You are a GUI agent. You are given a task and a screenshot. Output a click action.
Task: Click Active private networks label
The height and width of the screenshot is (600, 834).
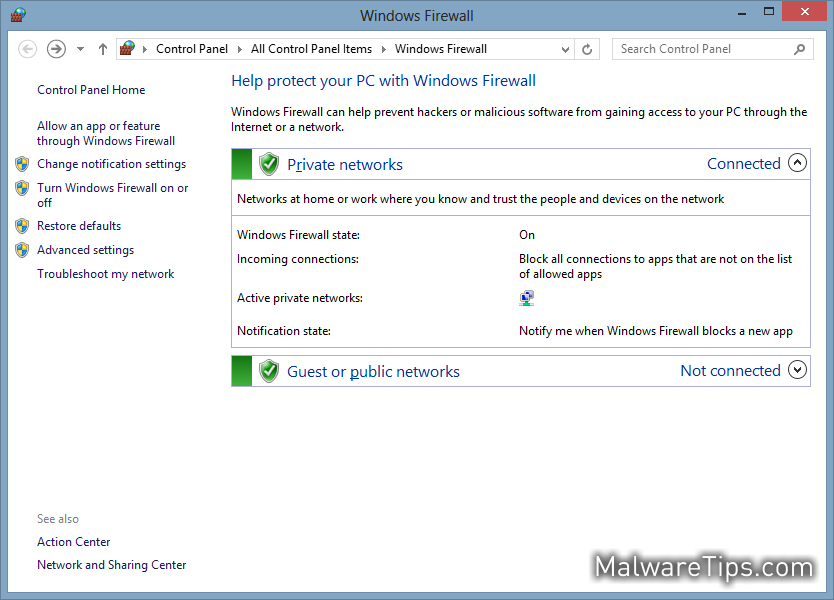(300, 298)
